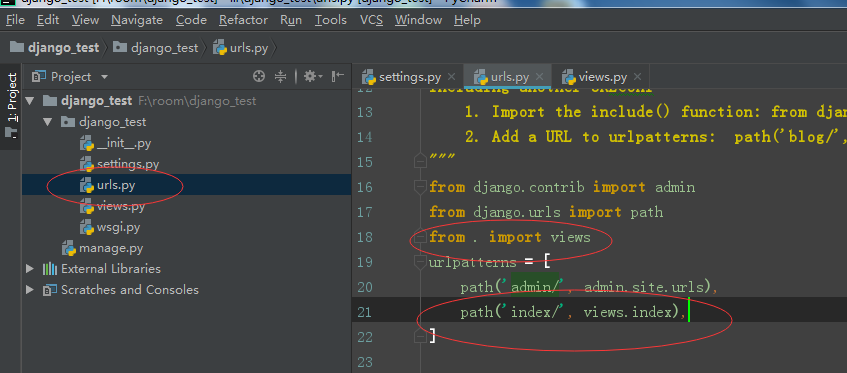
Task: Click the External Libraries tree item
Action: click(x=111, y=269)
